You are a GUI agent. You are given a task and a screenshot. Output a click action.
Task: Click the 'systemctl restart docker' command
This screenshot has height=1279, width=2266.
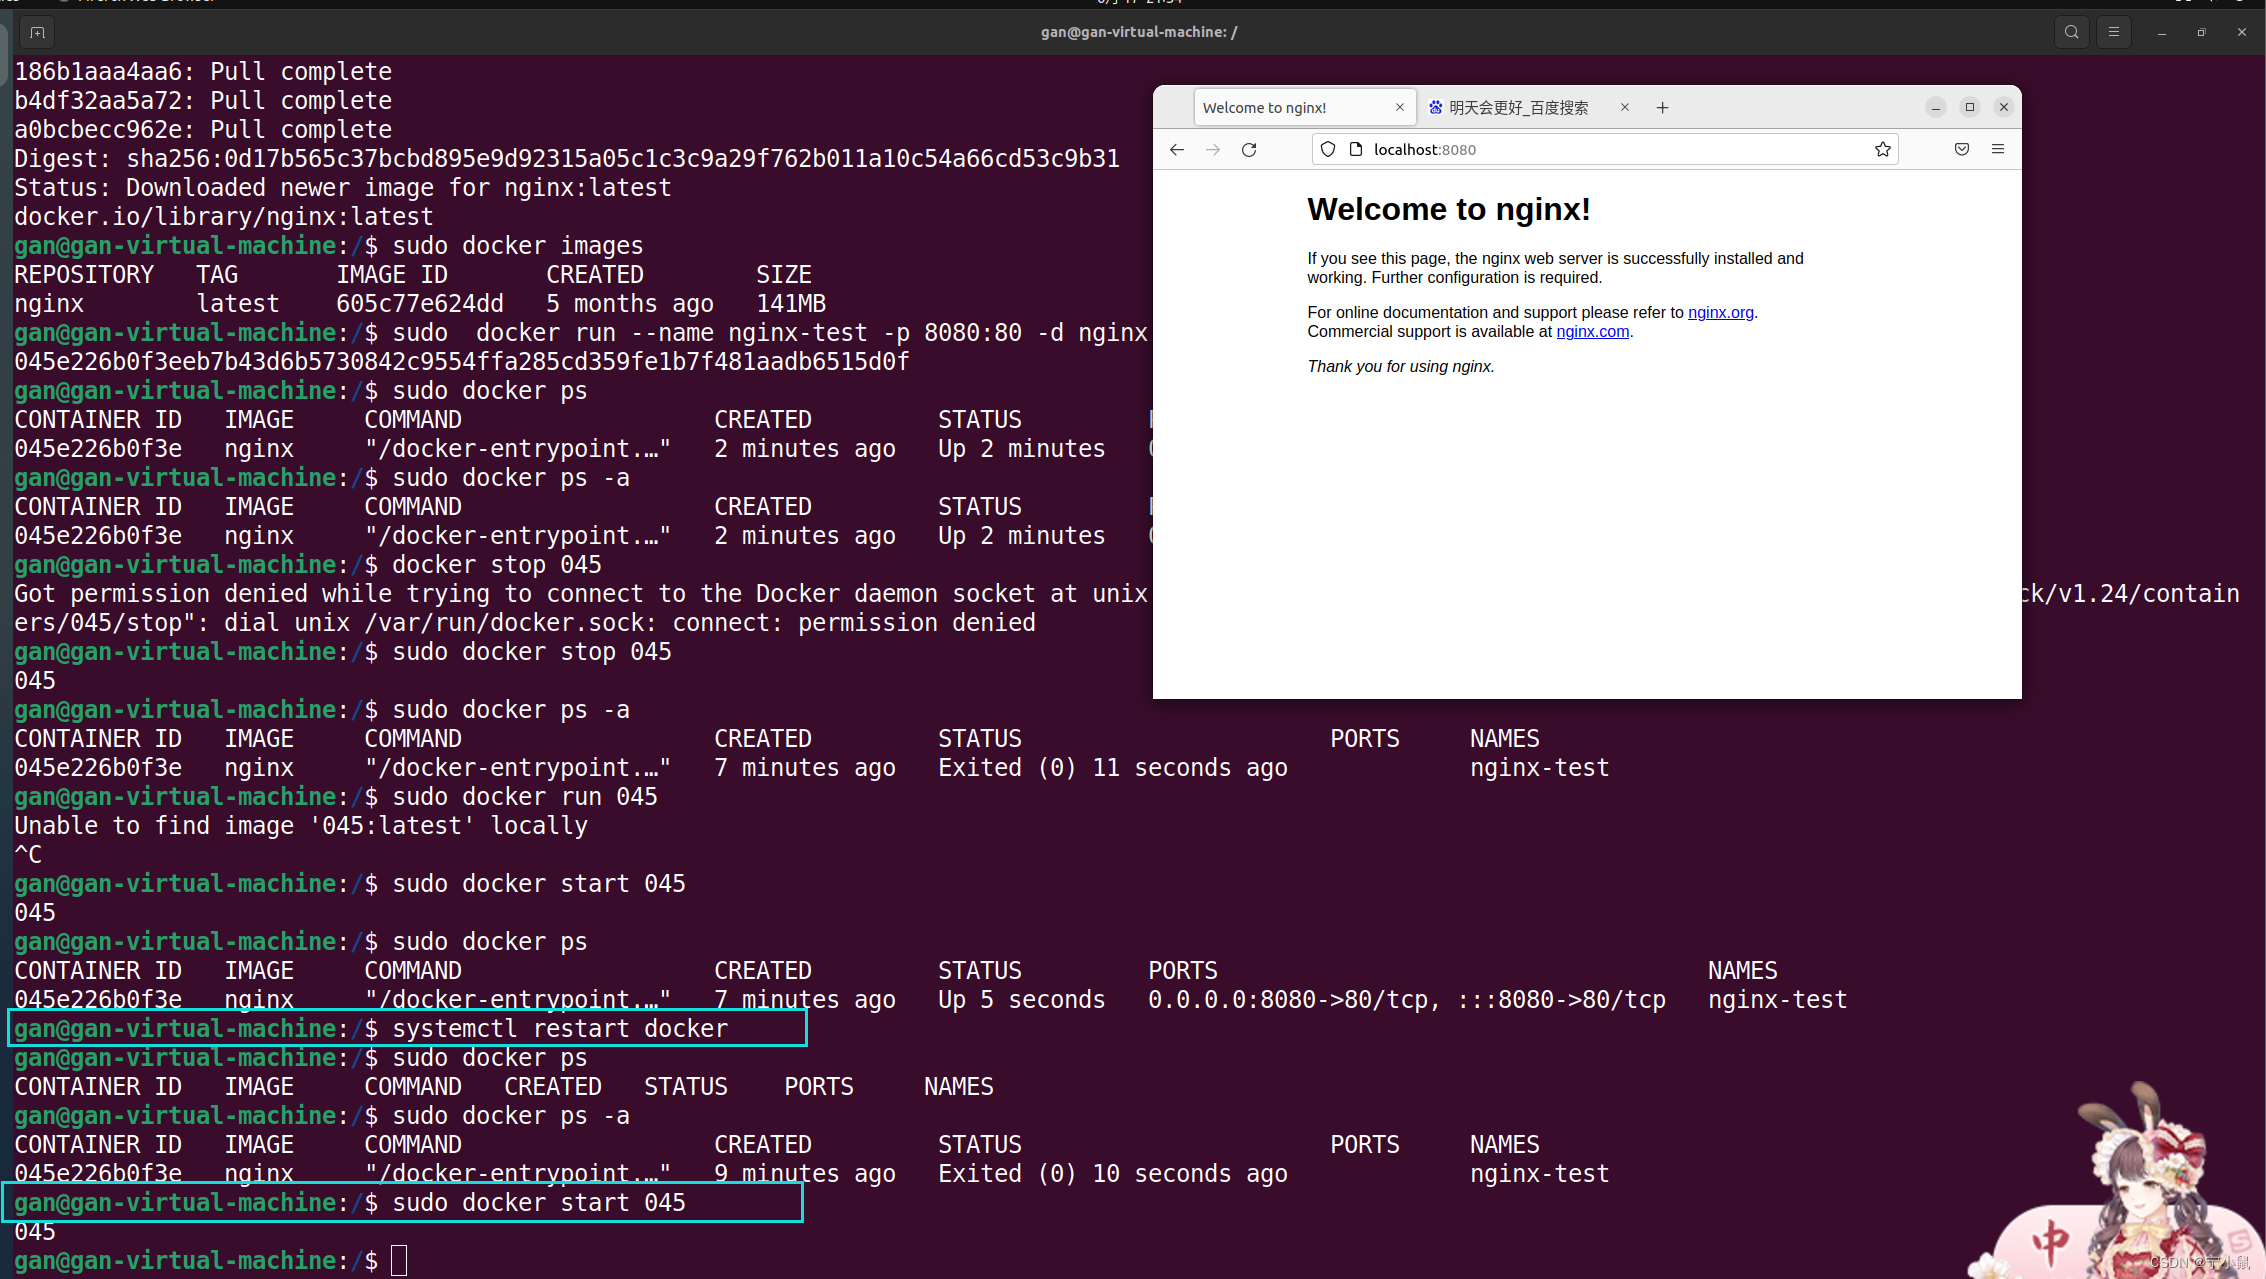coord(560,1028)
